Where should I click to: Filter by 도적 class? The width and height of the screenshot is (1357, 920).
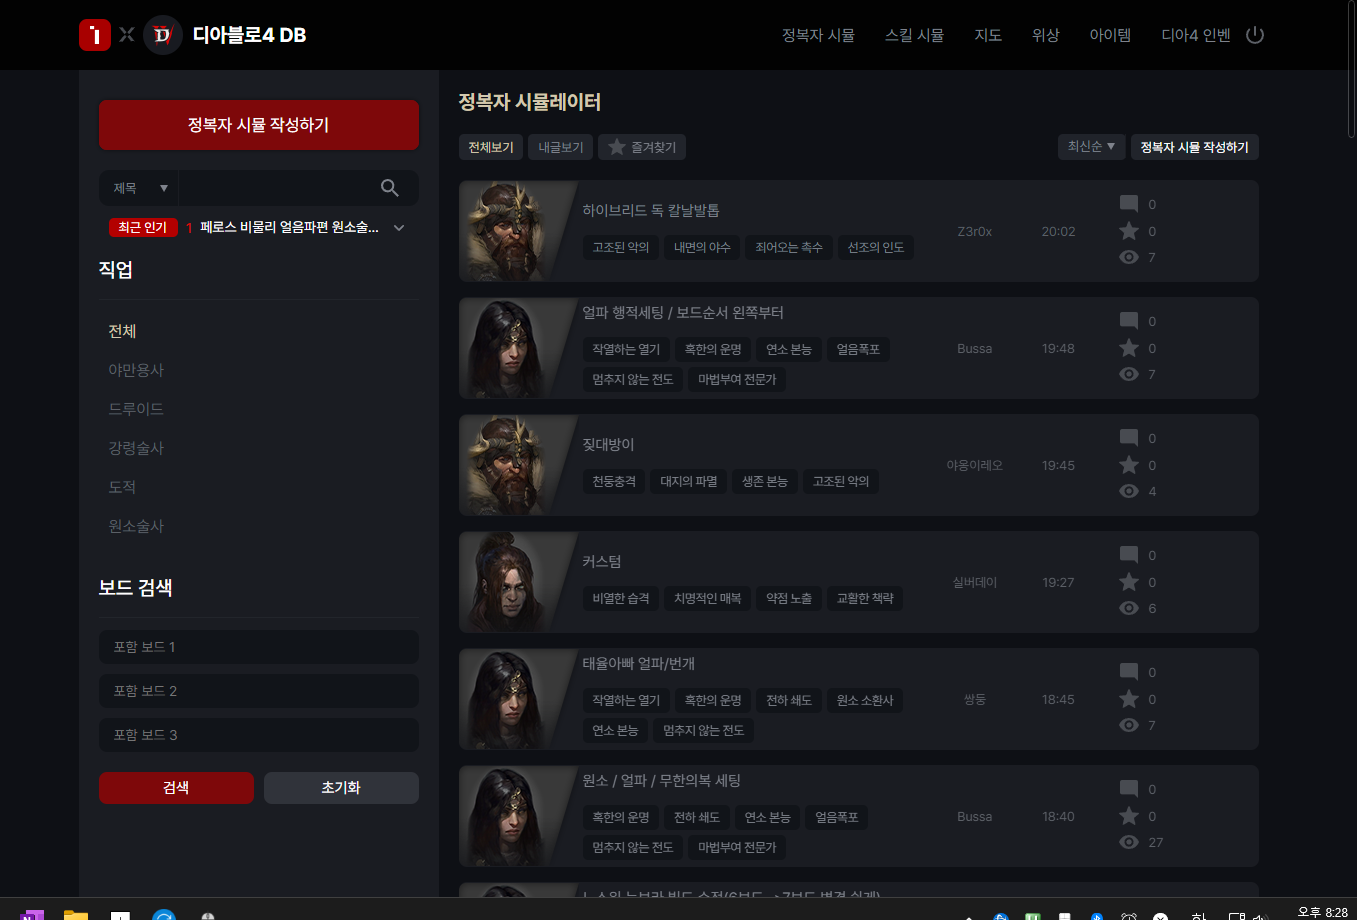122,487
